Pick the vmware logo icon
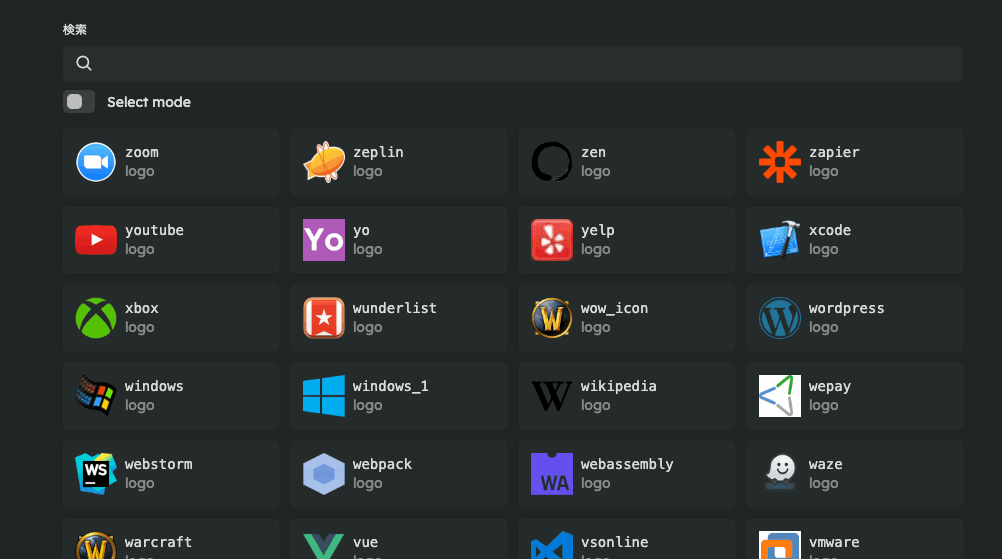 [x=780, y=545]
